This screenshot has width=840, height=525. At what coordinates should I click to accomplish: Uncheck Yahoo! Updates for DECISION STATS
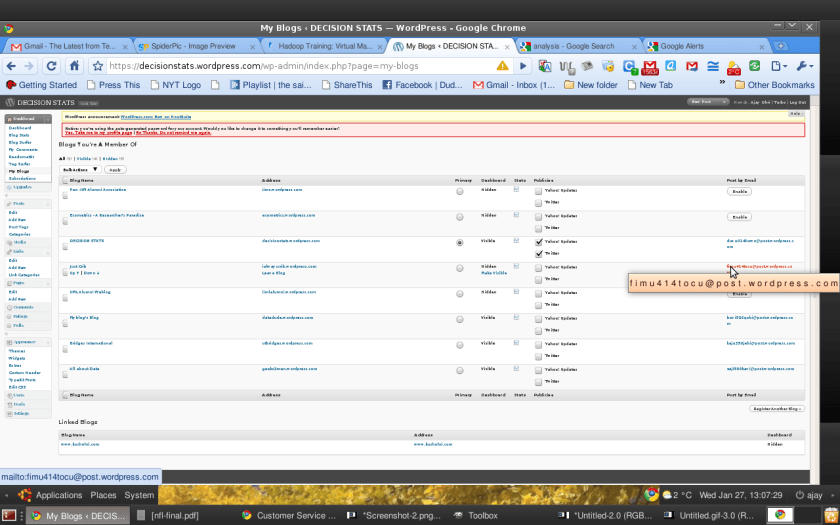click(539, 242)
